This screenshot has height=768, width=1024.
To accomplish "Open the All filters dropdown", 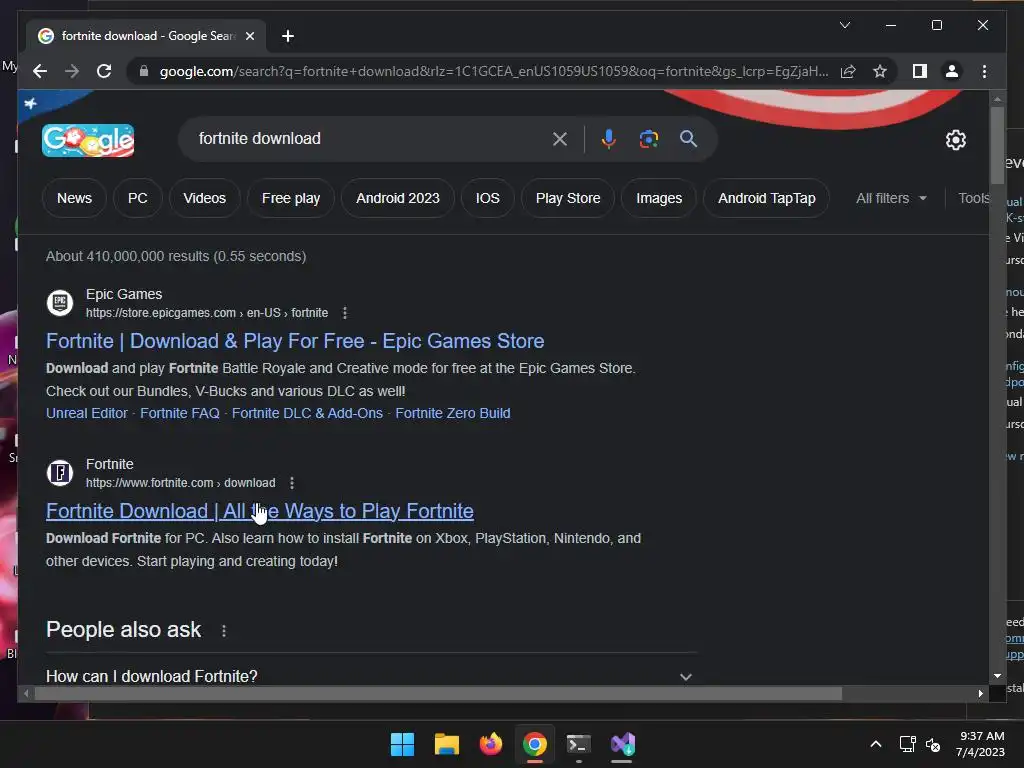I will coord(891,198).
